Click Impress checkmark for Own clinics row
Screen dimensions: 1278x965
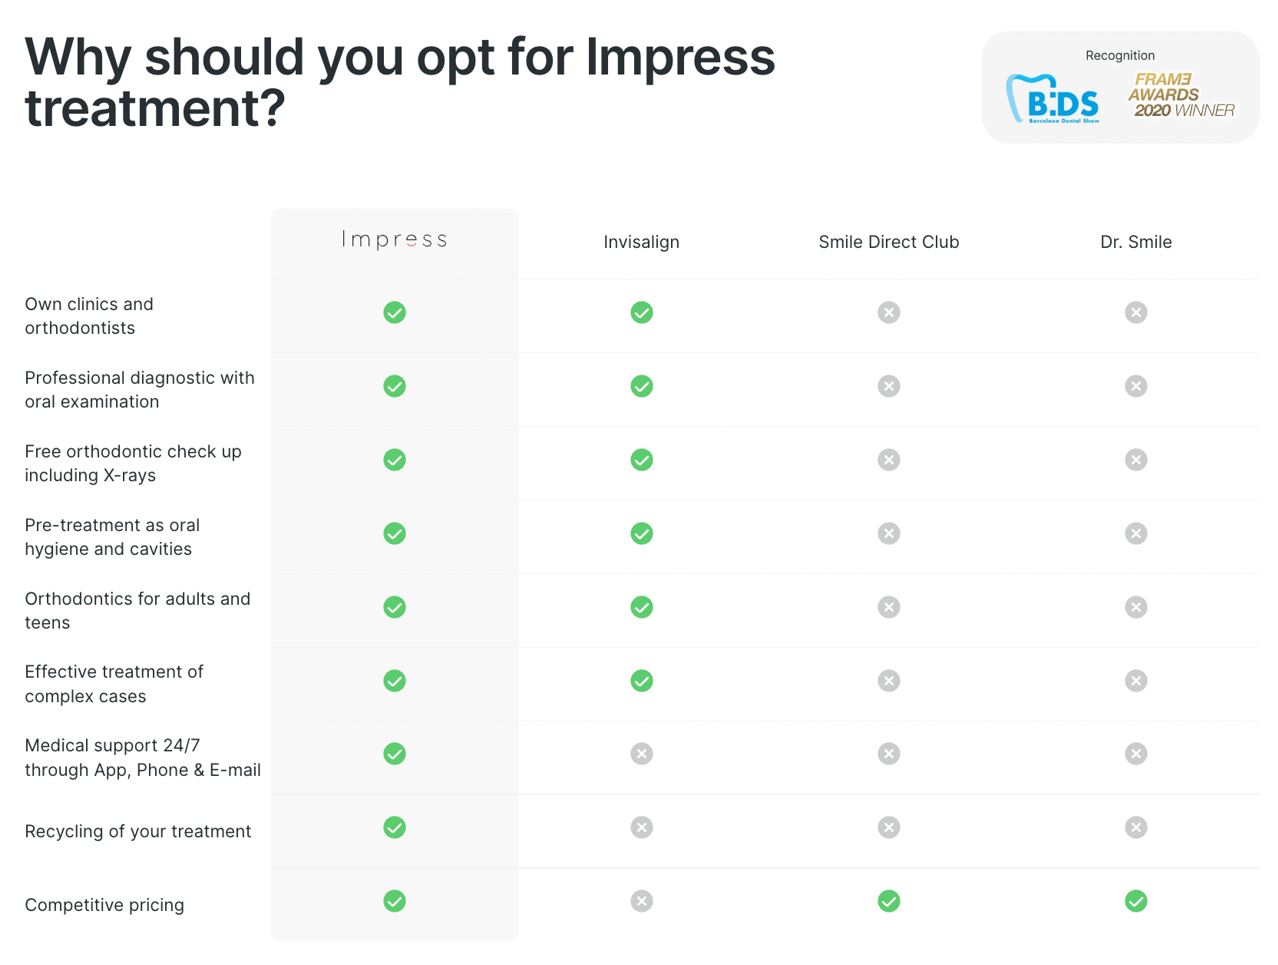[395, 313]
